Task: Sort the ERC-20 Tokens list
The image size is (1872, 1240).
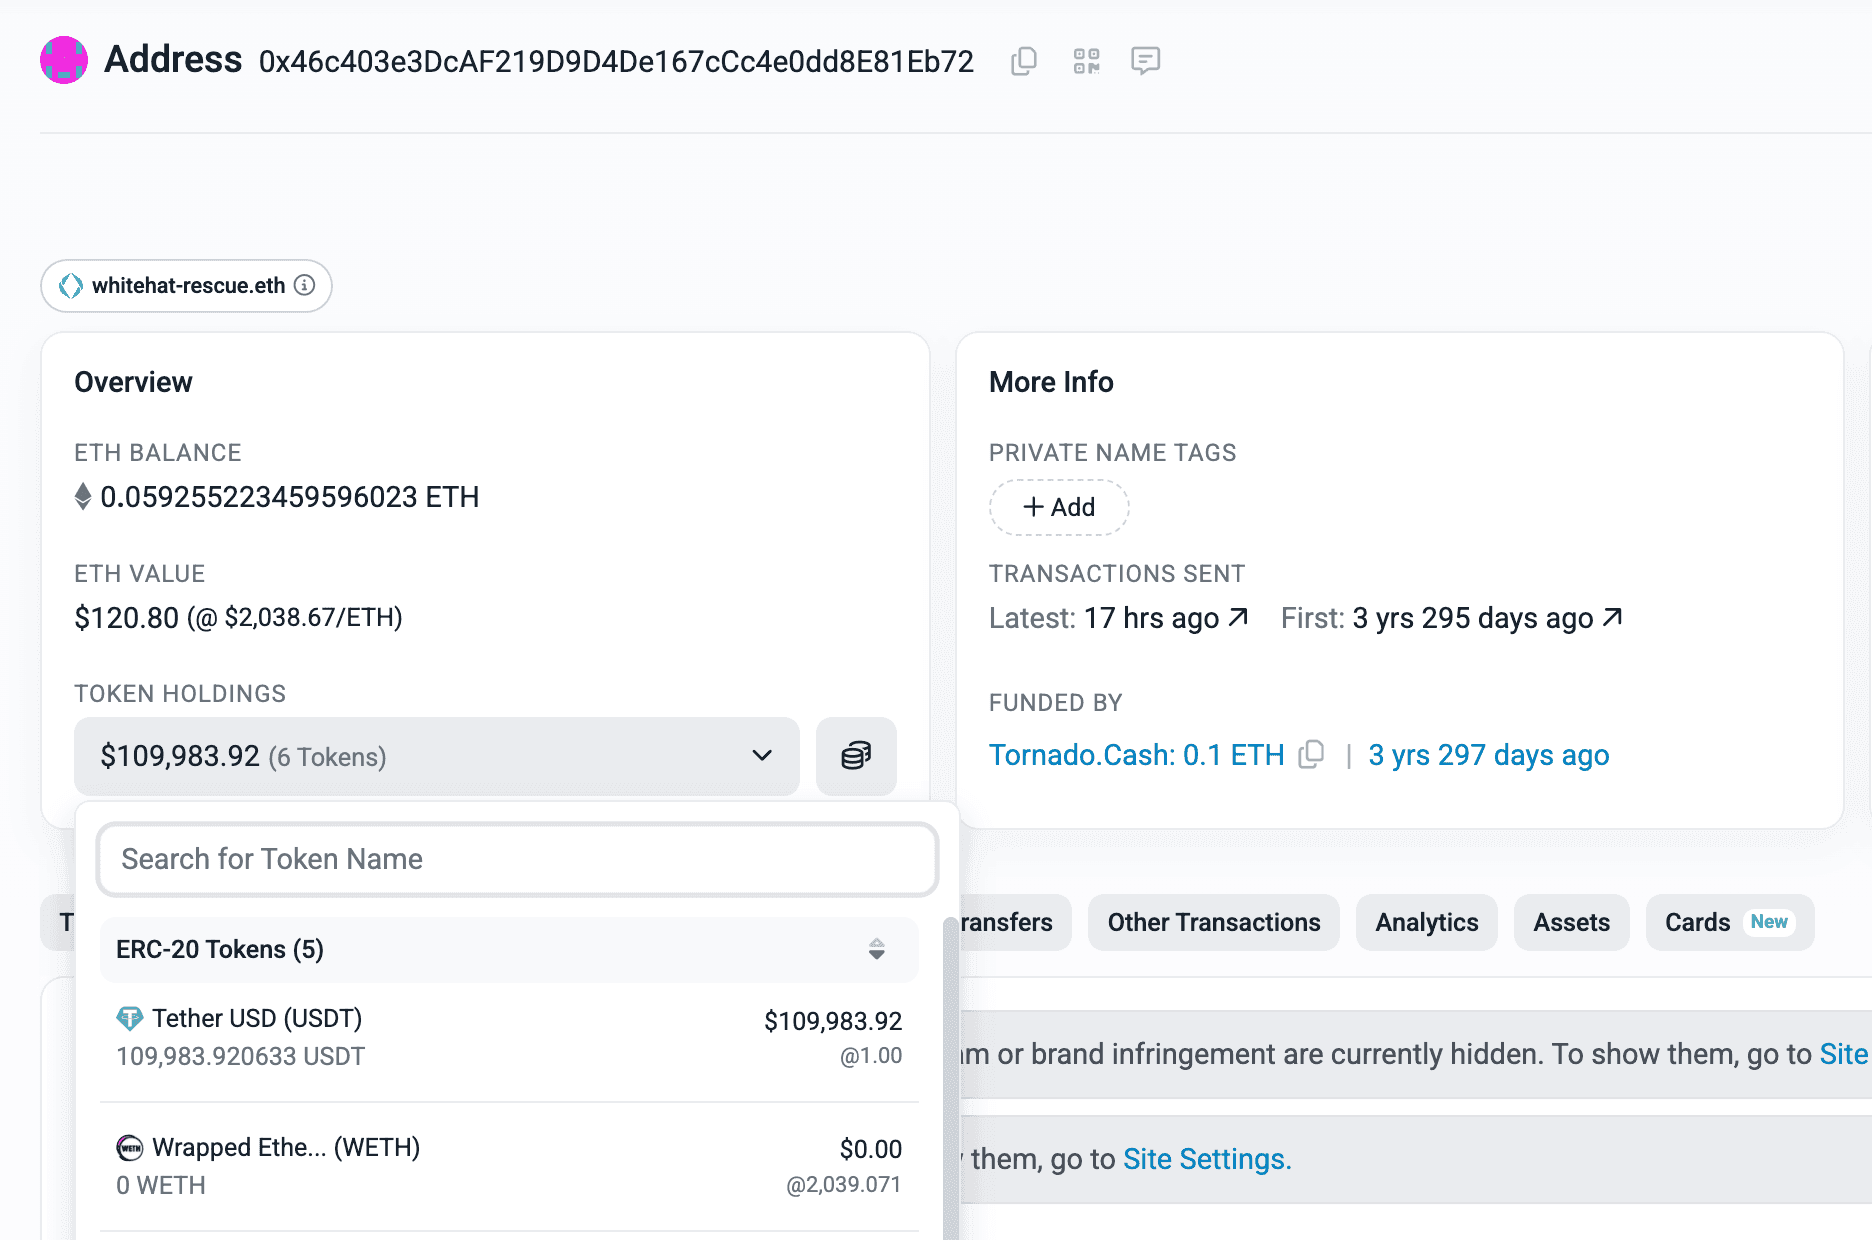Action: click(x=876, y=949)
